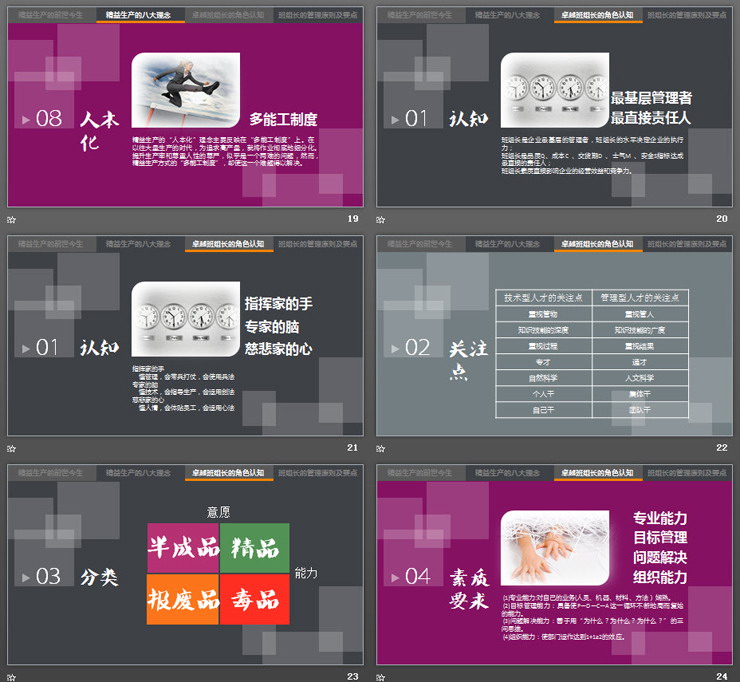Viewport: 740px width, 682px height.
Task: Click the animation star icon under slide 20
Action: [381, 219]
